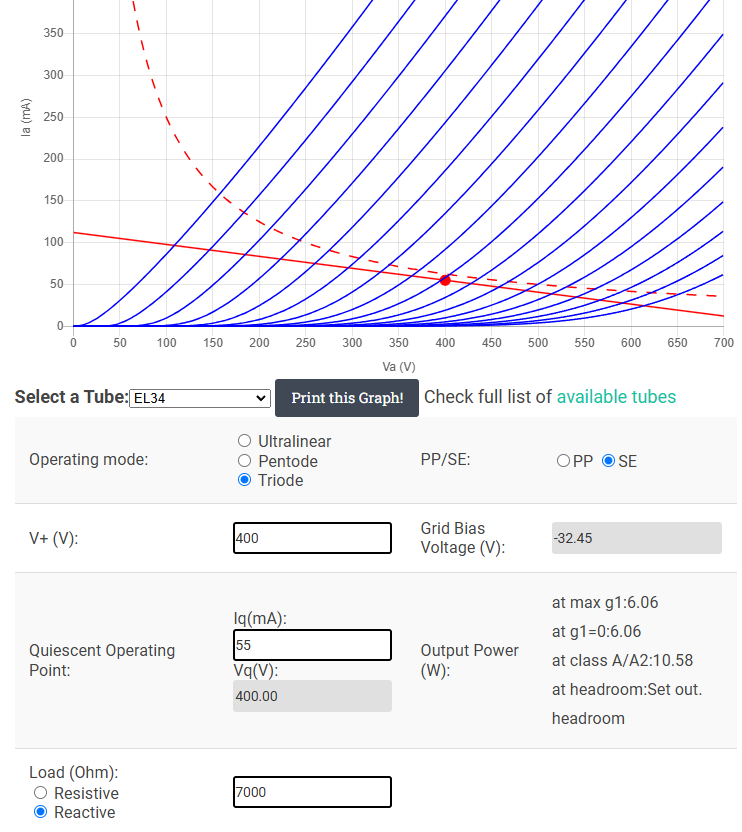742x832 pixels.
Task: Switch to PP push-pull configuration
Action: pyautogui.click(x=563, y=461)
